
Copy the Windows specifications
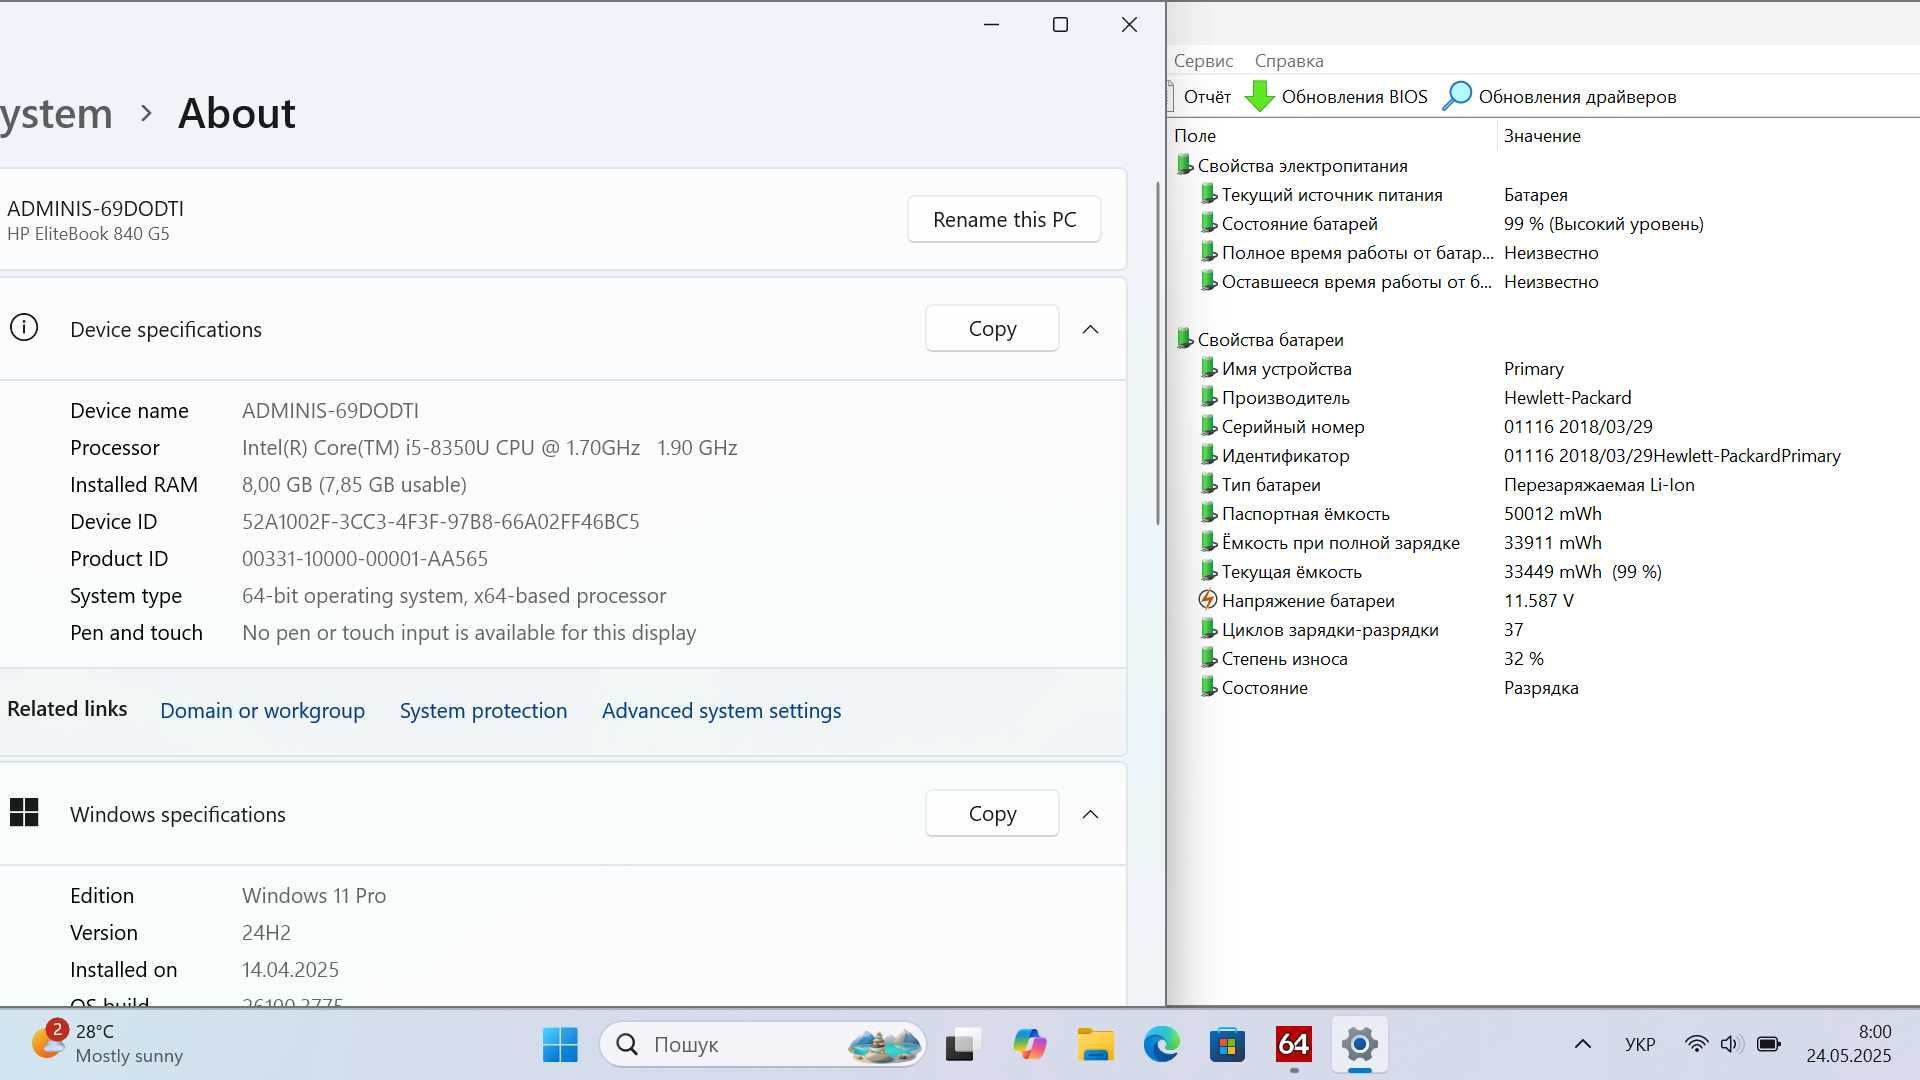(x=992, y=813)
